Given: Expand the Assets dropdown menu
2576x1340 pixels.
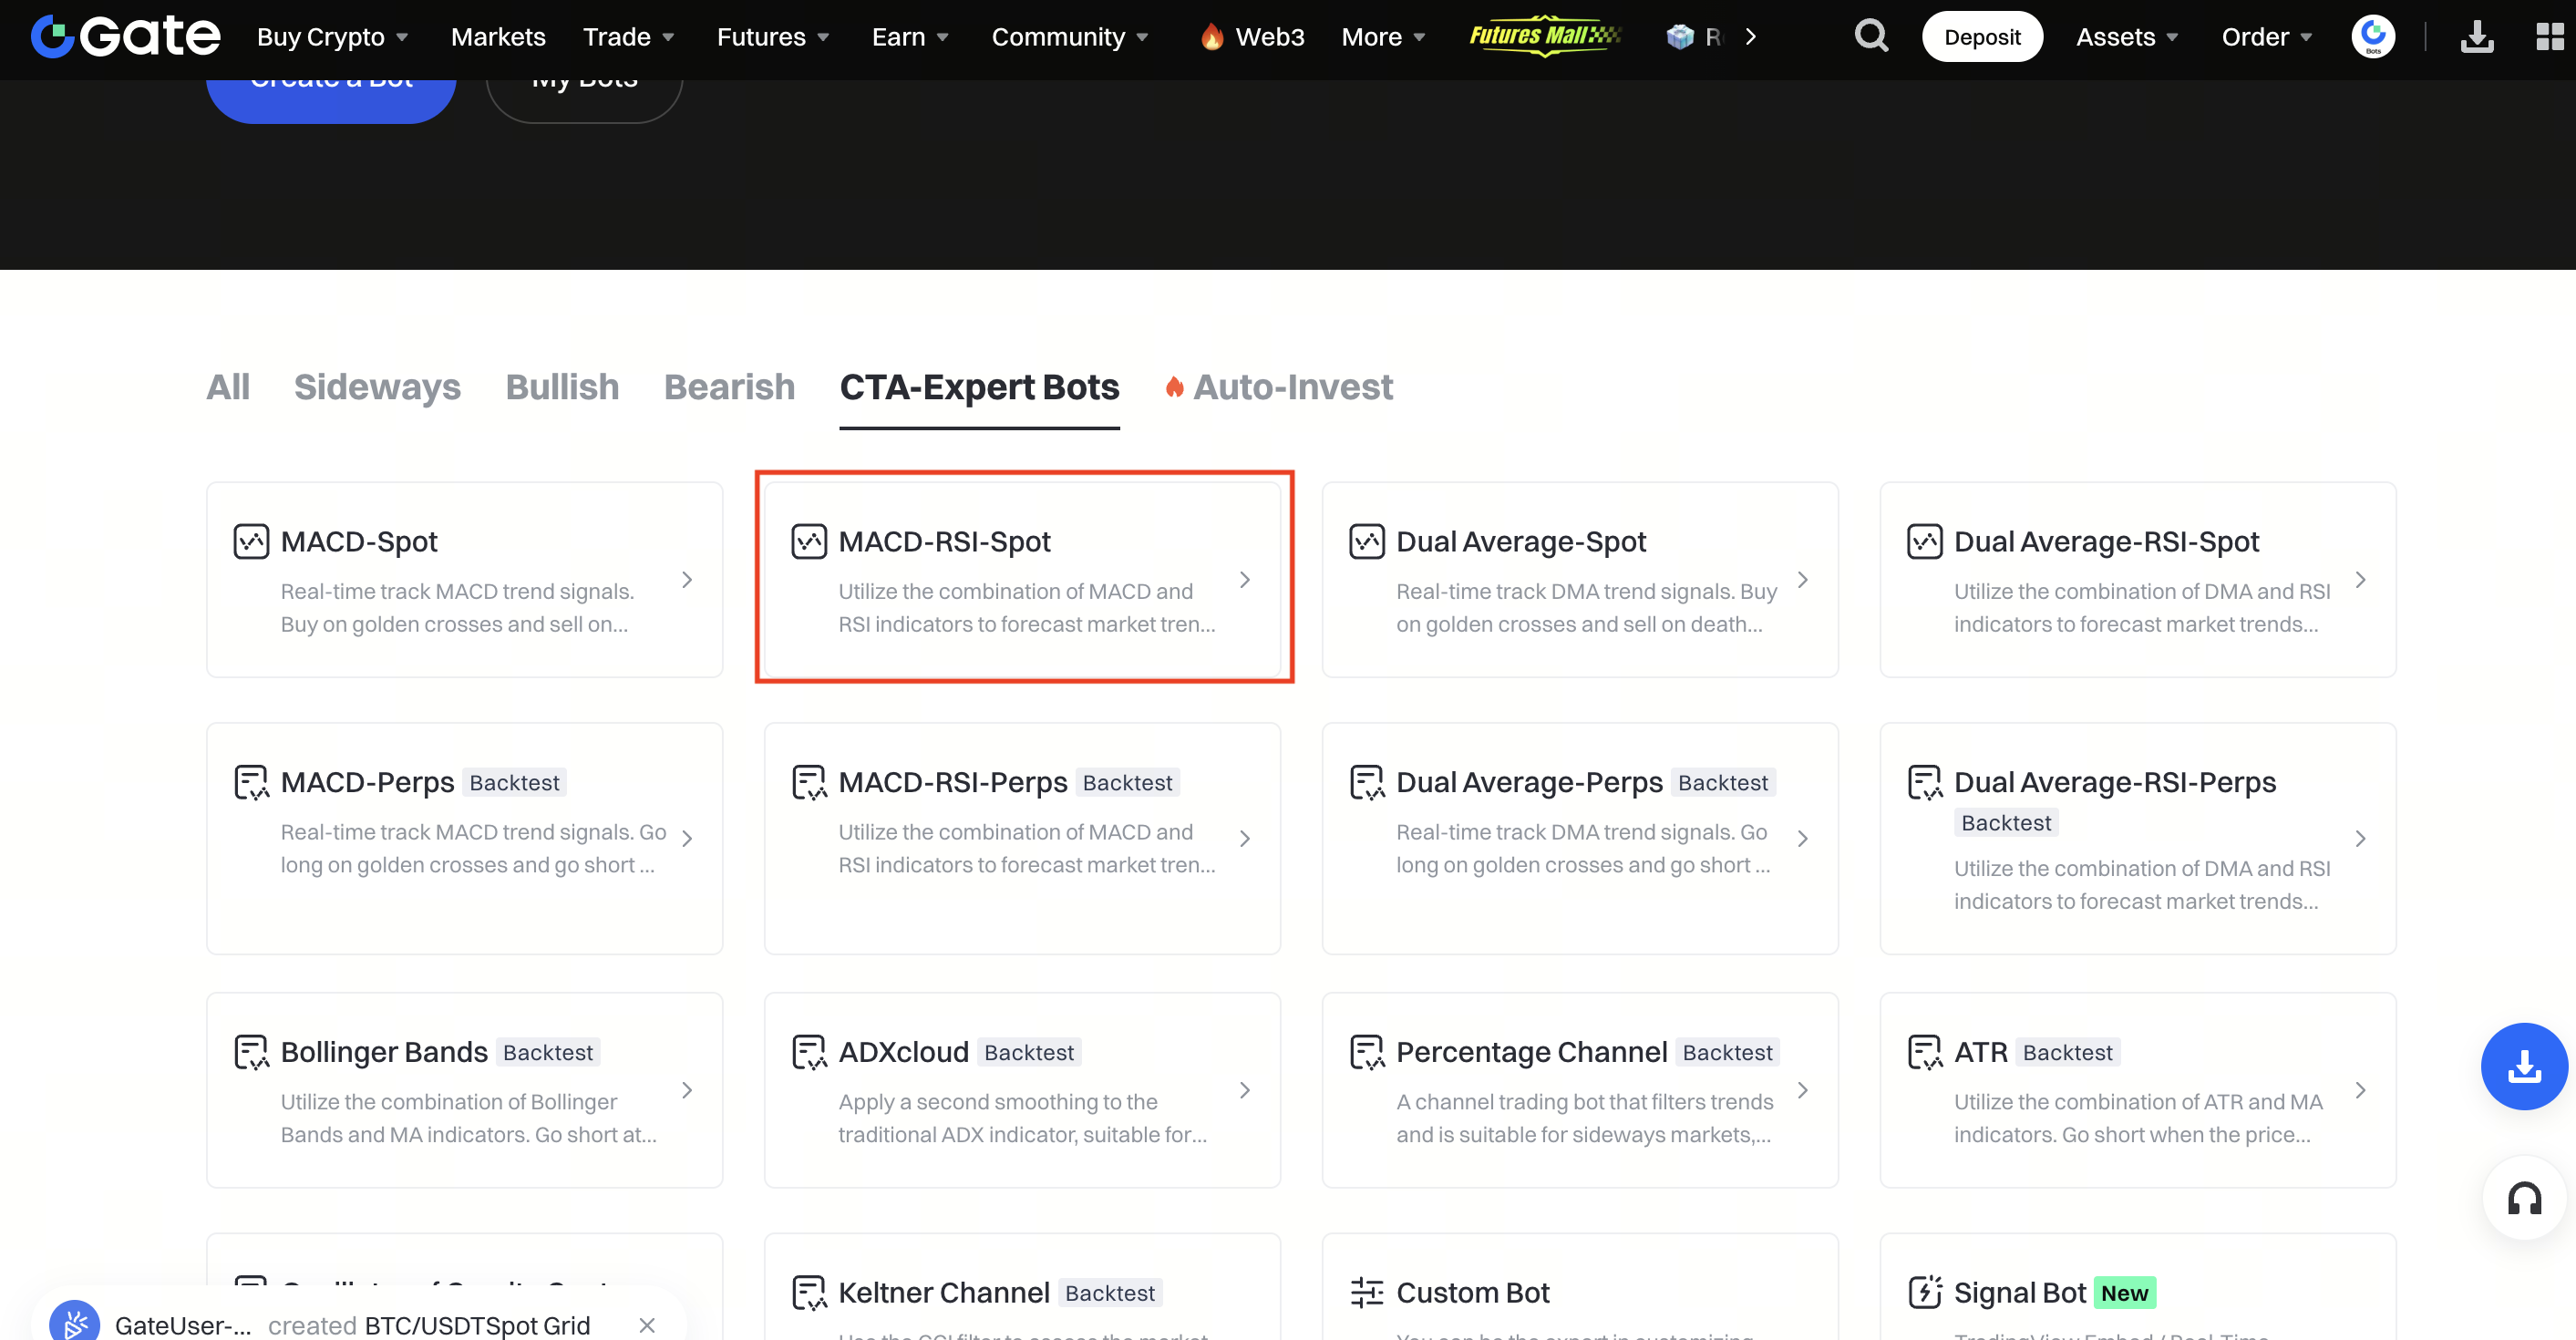Looking at the screenshot, I should pos(2126,37).
